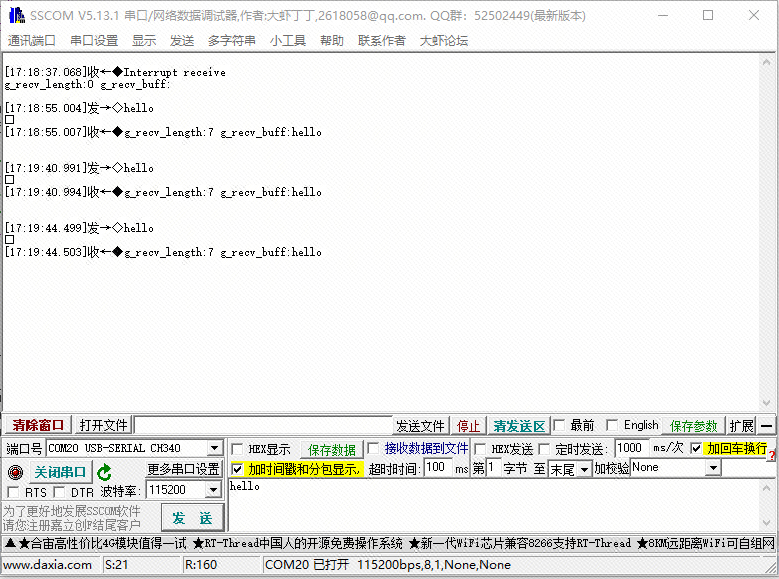Enable the 定时发送 checkbox
Screen dimensions: 779x579
(x=545, y=449)
